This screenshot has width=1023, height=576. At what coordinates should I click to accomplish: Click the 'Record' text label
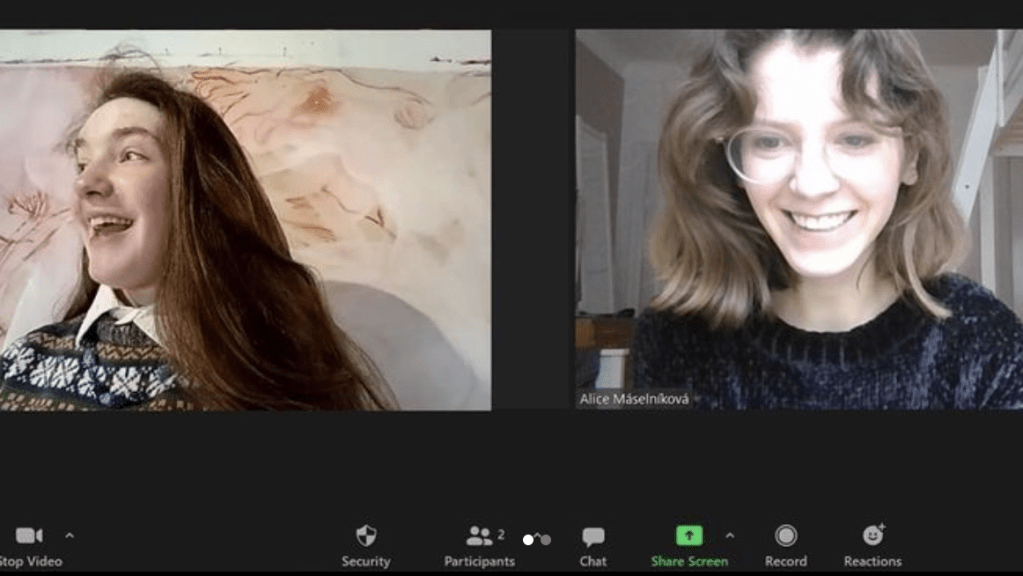786,561
